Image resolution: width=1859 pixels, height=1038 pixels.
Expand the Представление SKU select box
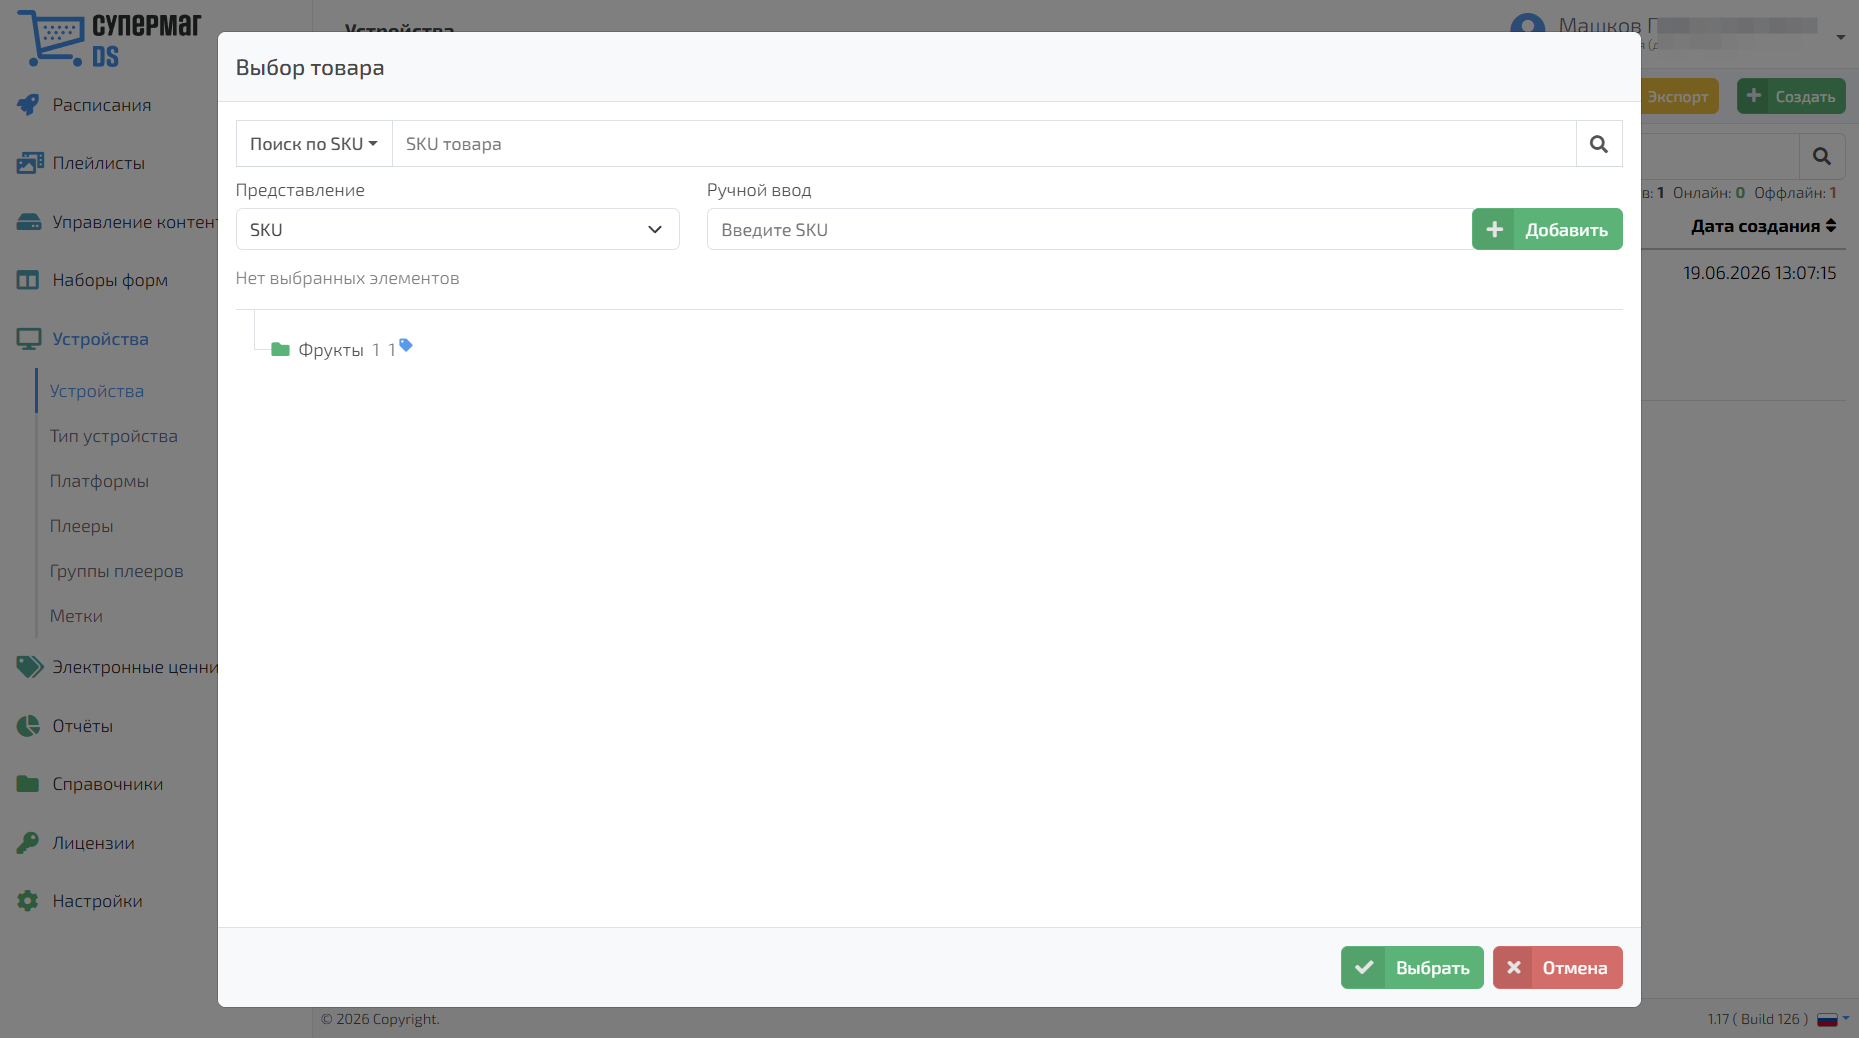pyautogui.click(x=458, y=229)
